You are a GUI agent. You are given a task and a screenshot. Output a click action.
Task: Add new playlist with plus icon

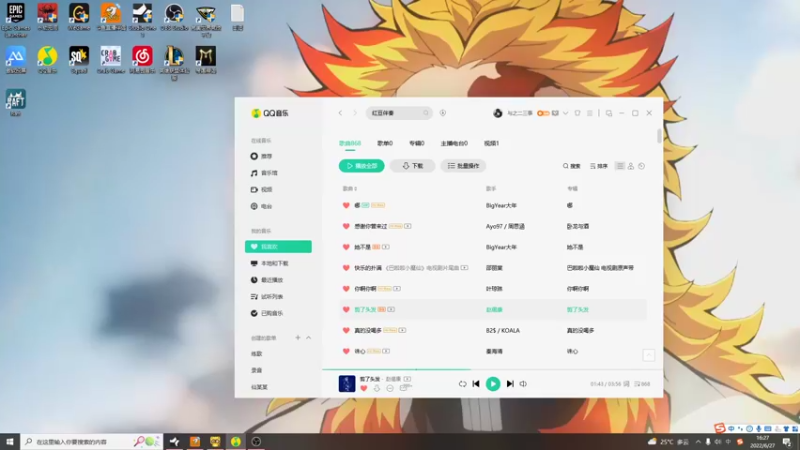tap(297, 338)
